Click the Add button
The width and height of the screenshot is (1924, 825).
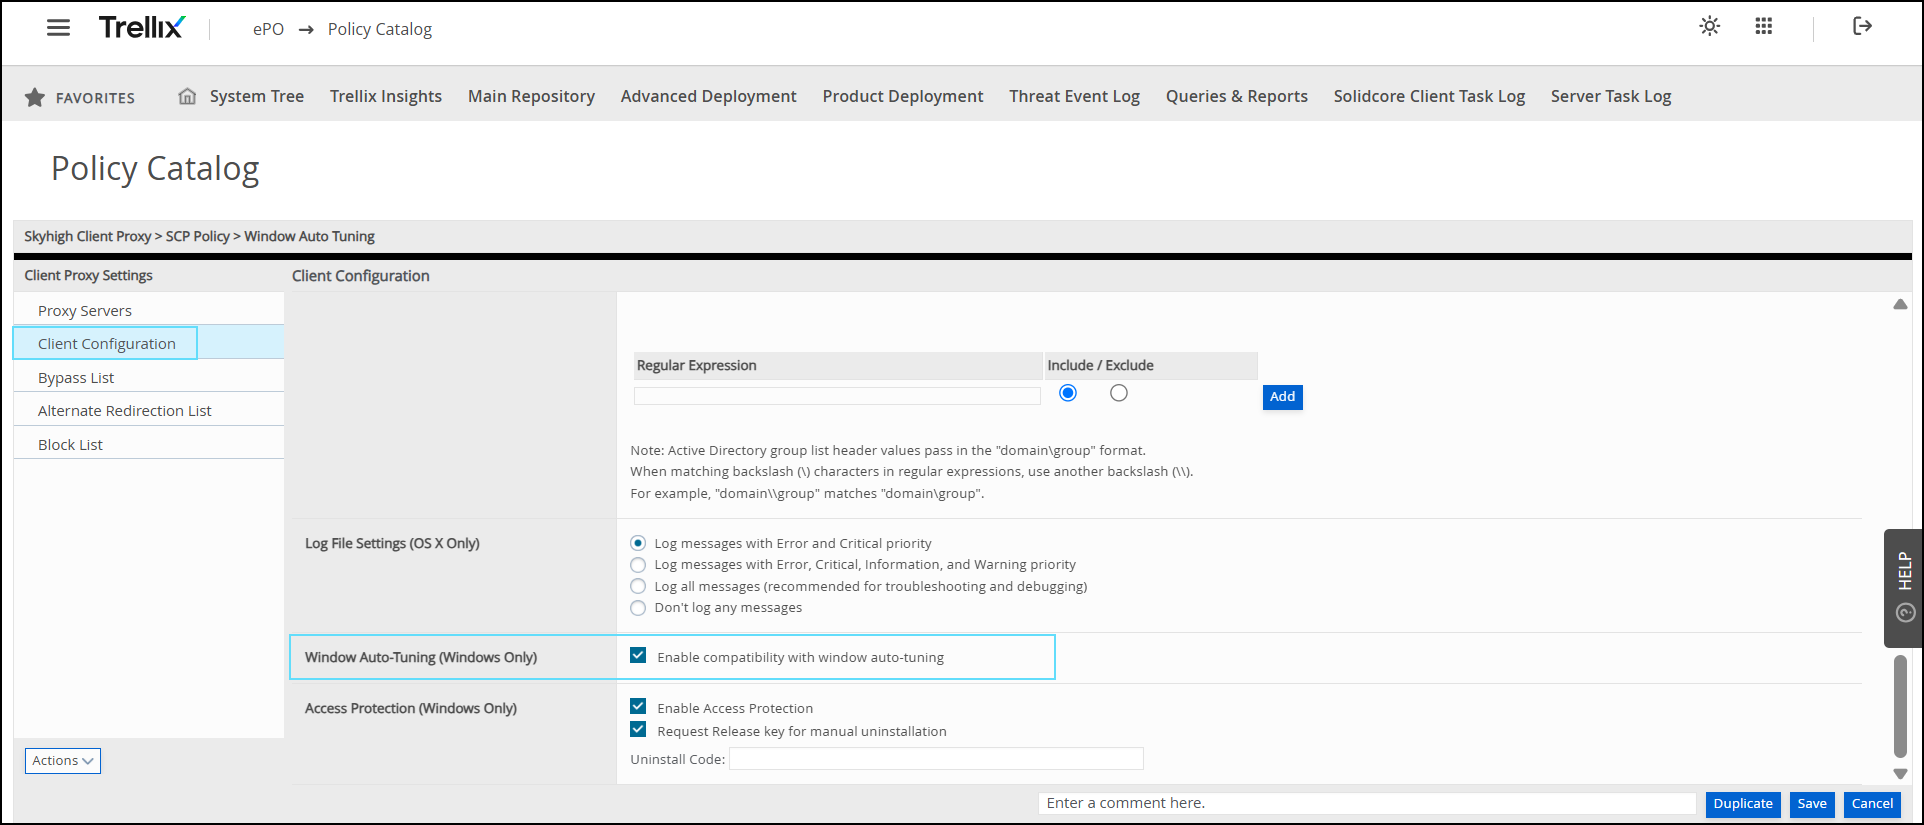(x=1282, y=397)
